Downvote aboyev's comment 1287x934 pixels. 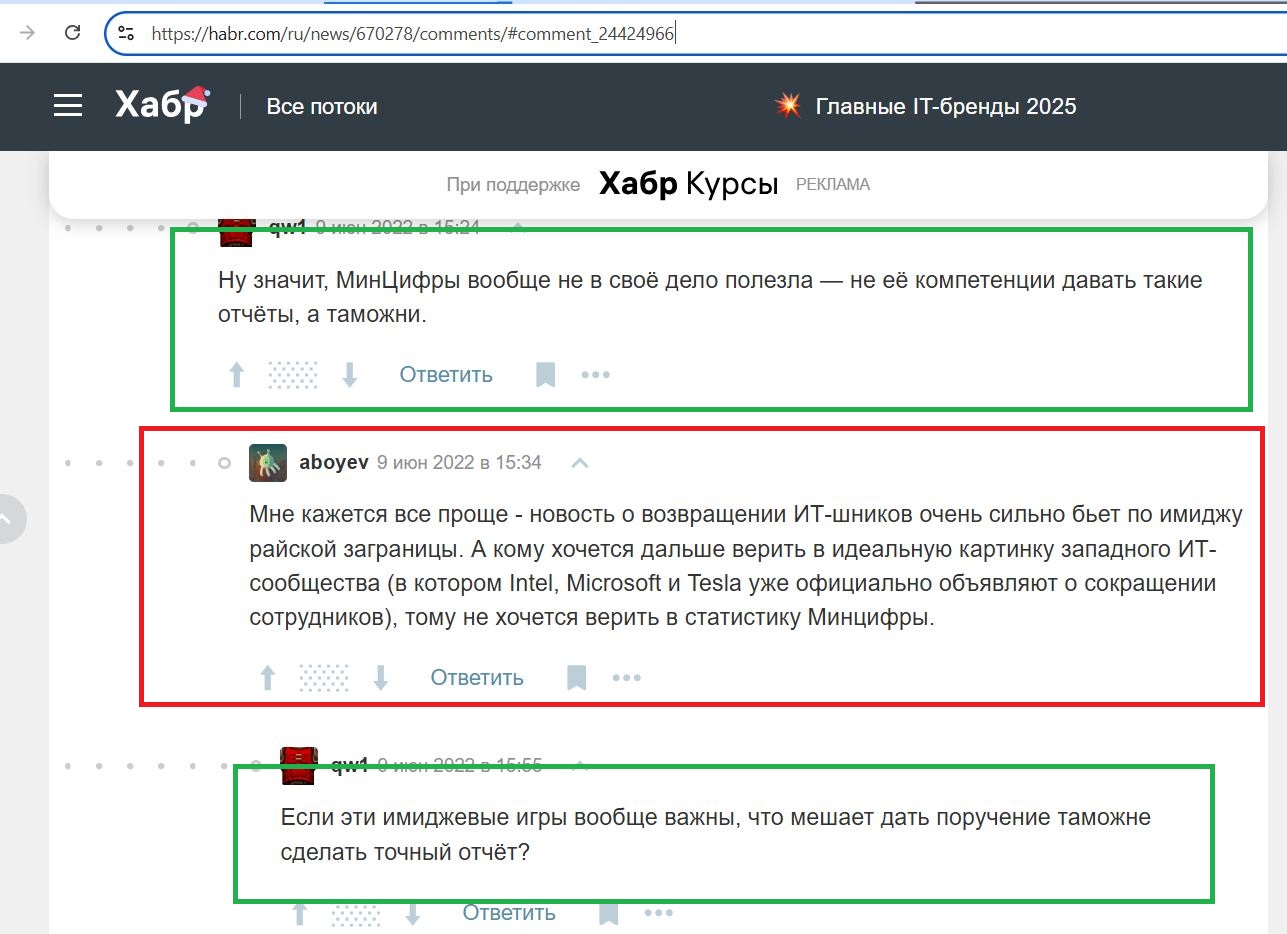point(380,677)
